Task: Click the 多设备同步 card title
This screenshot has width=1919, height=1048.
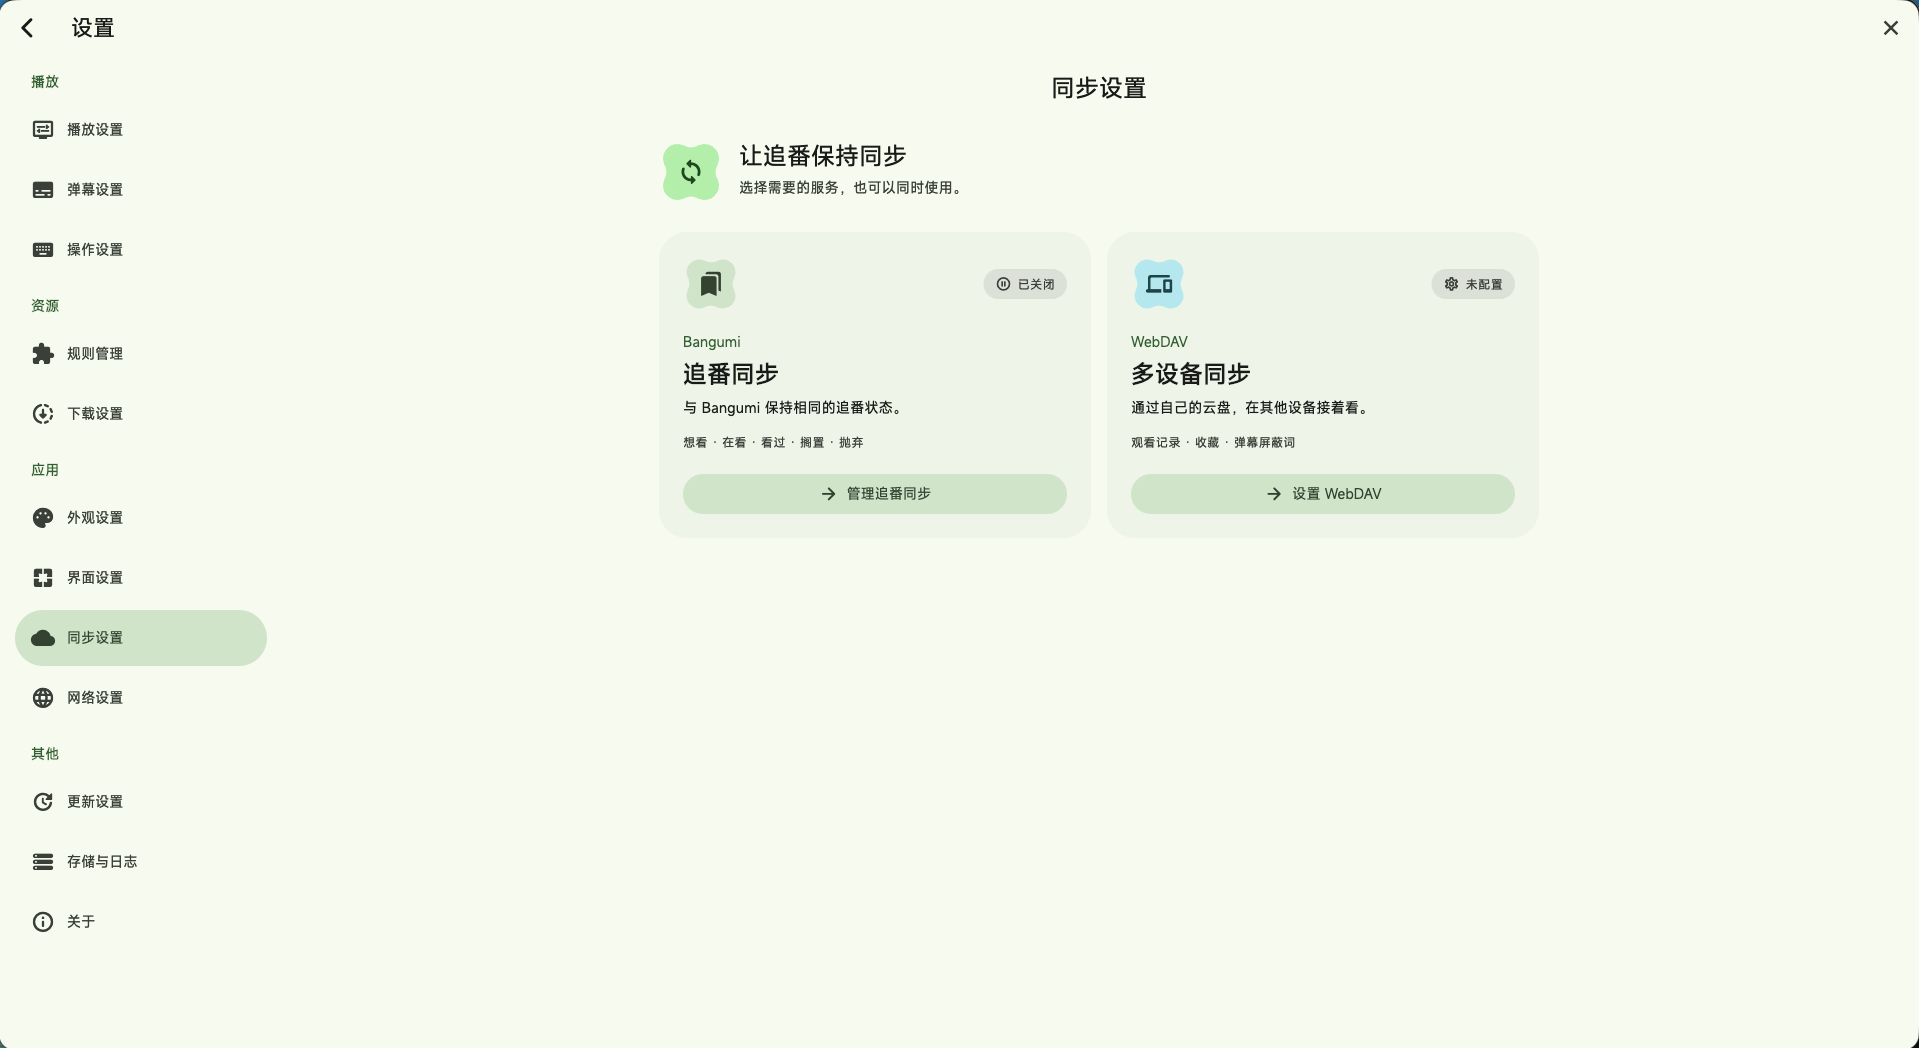Action: (1191, 374)
